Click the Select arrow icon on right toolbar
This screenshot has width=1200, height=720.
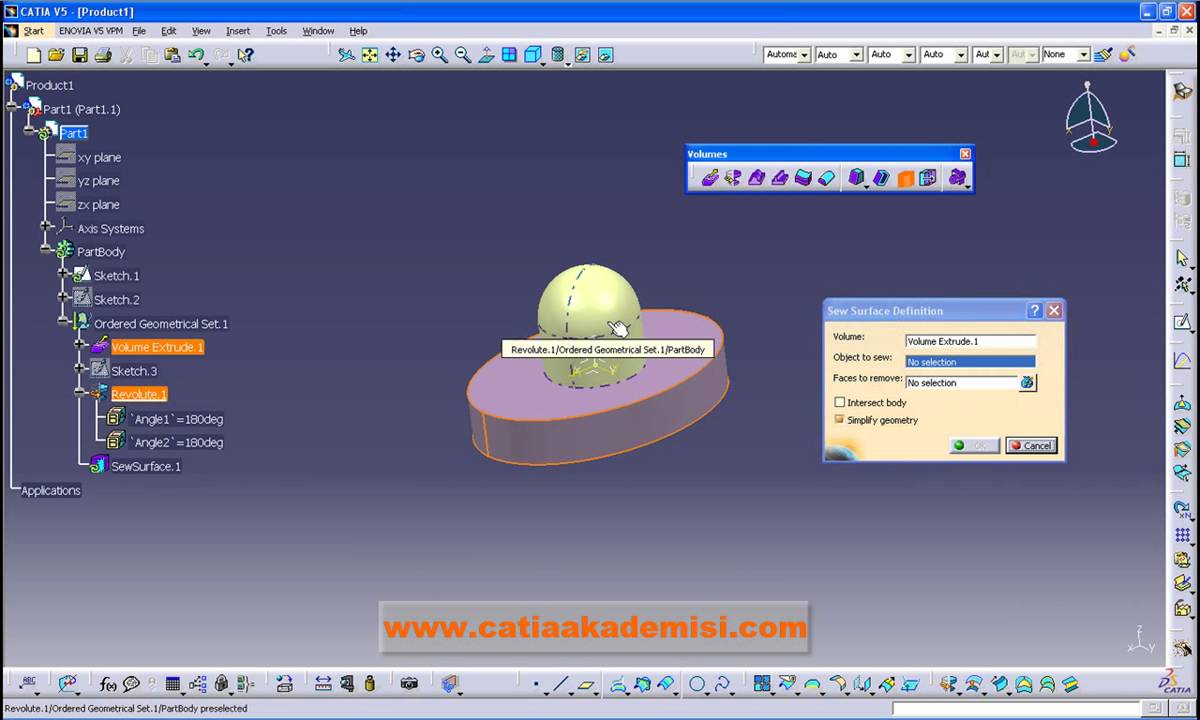click(1183, 258)
